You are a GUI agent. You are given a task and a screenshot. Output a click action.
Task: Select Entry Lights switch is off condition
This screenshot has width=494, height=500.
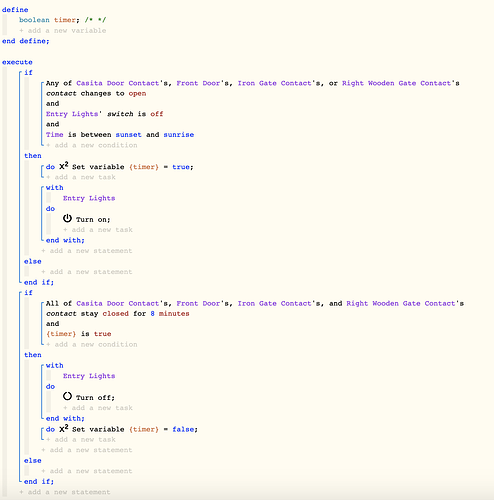104,114
